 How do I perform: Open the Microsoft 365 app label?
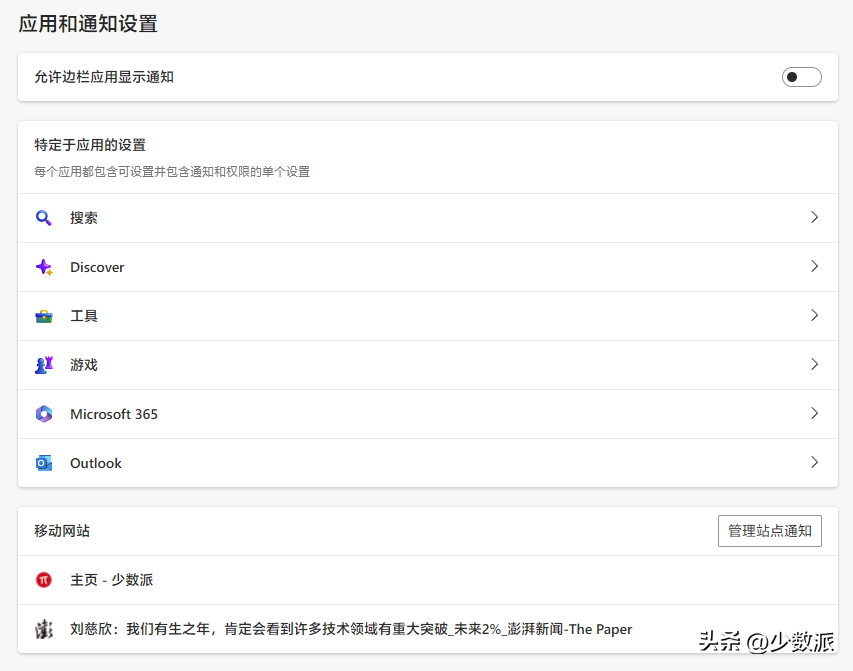coord(114,414)
